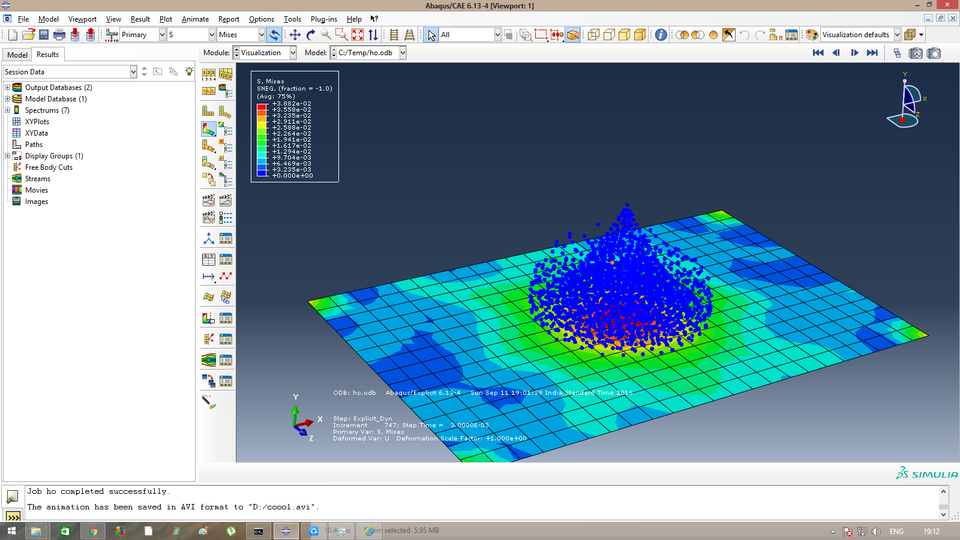Toggle the synchronize field output button
This screenshot has width=960, height=540.
pos(274,35)
